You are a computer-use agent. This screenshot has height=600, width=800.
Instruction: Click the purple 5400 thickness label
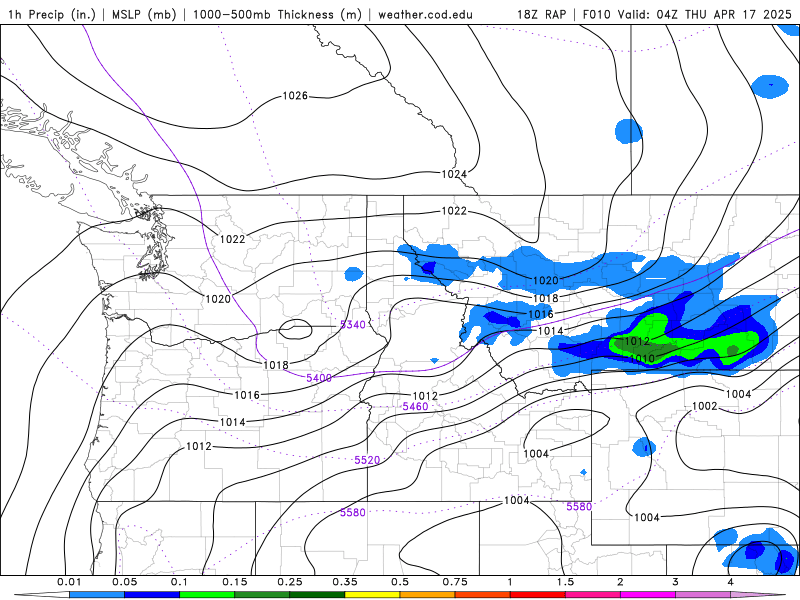319,378
